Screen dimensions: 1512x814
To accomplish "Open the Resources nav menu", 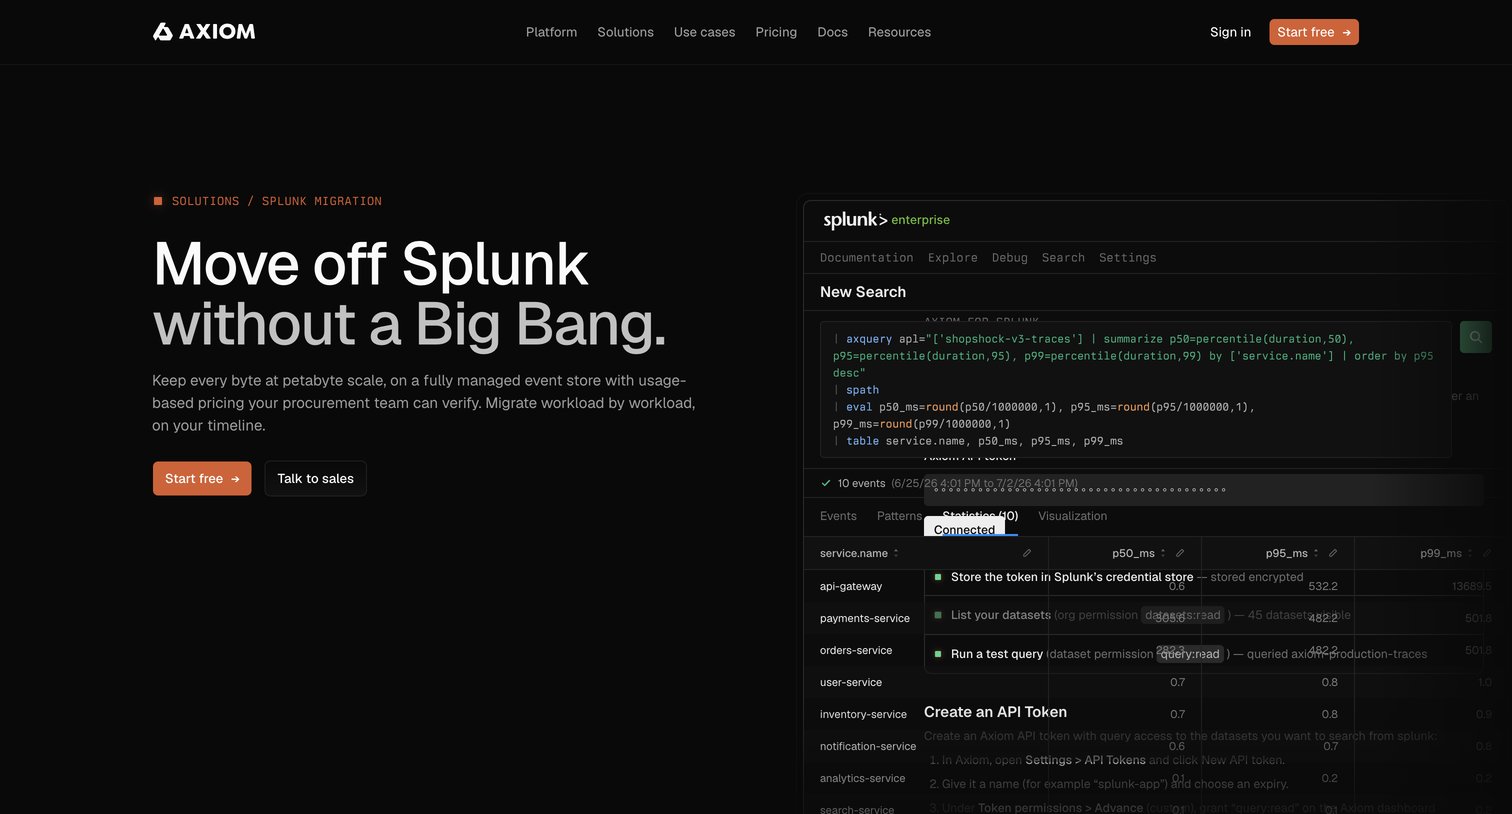I will 899,32.
